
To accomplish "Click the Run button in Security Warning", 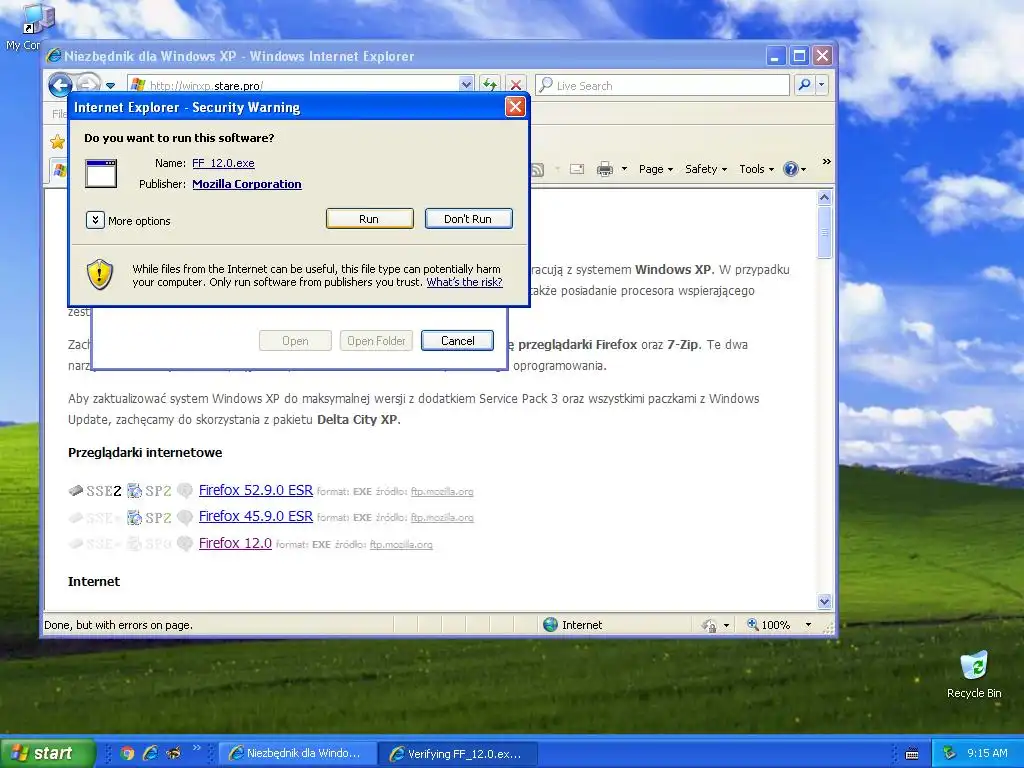I will pos(369,219).
